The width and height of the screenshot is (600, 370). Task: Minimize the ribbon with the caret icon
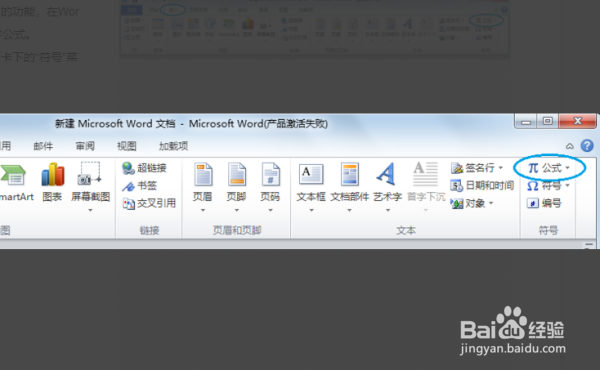click(x=570, y=146)
